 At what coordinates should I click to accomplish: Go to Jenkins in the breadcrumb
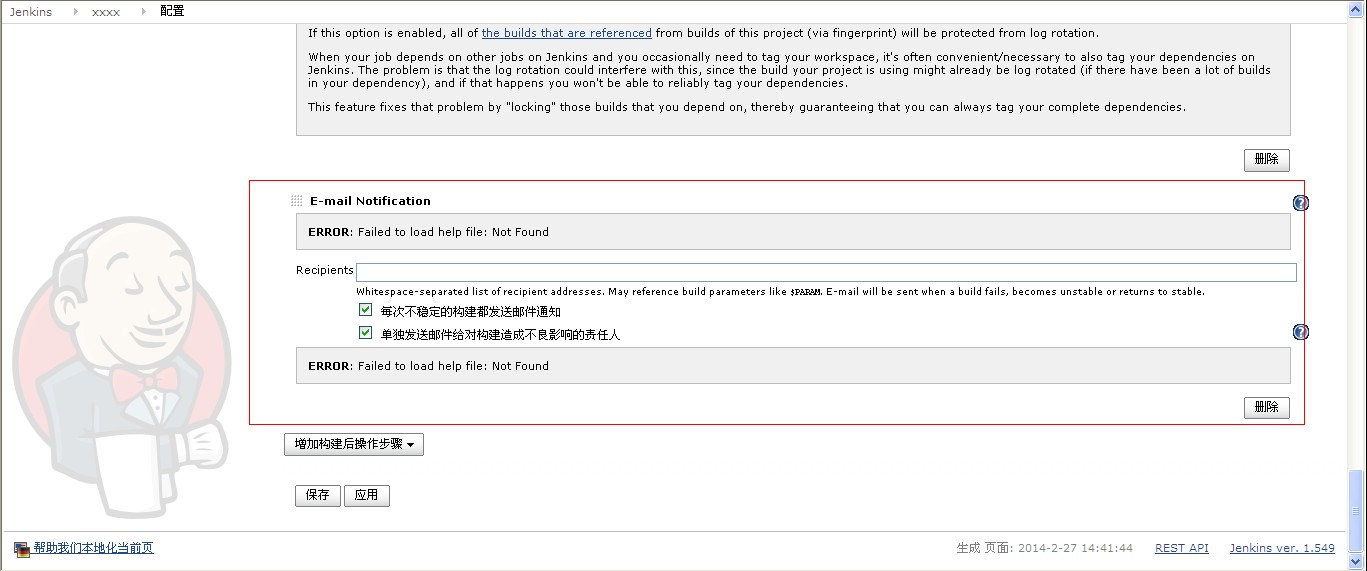31,12
